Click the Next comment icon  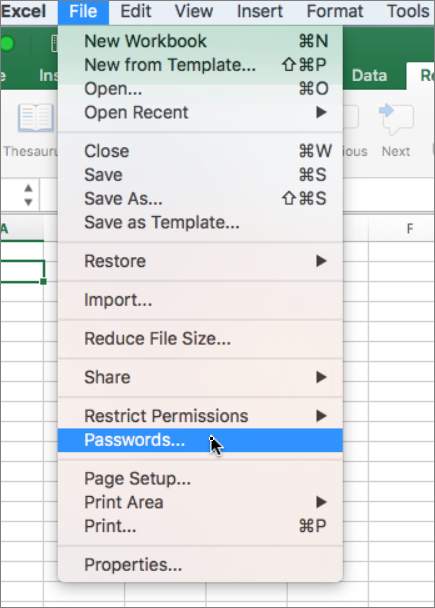point(396,119)
